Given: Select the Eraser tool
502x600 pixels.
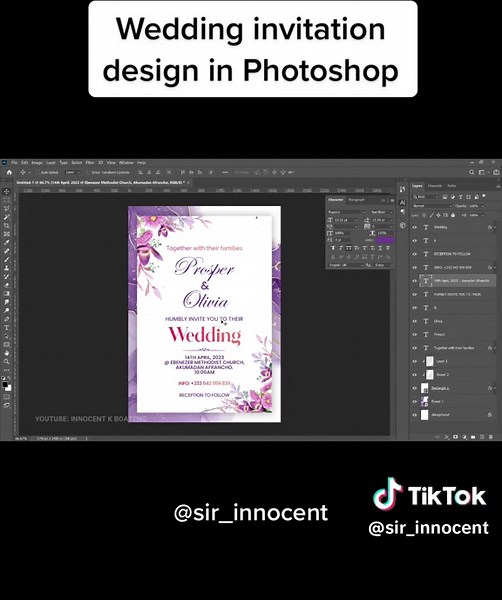Looking at the screenshot, I should (7, 285).
